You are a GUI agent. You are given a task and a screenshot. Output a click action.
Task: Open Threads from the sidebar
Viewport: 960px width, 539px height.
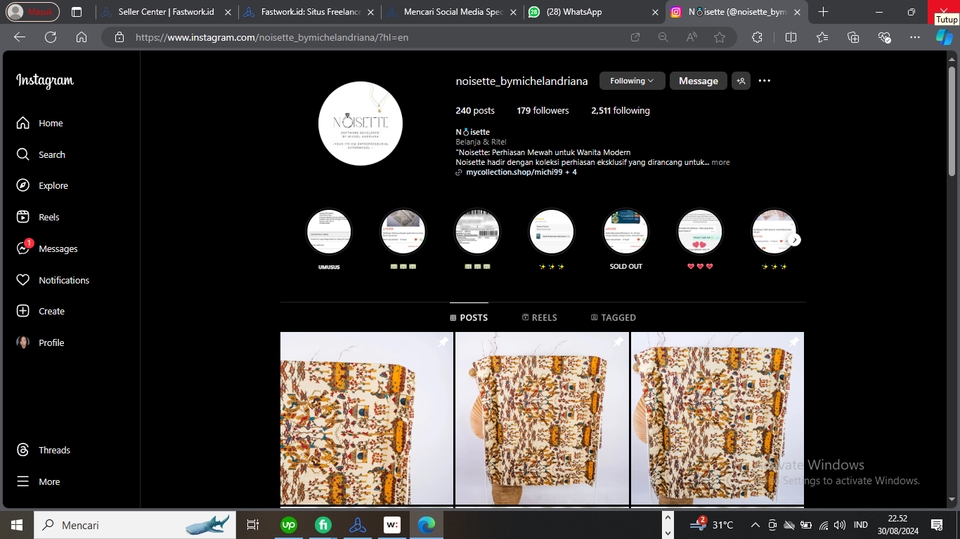(43, 450)
